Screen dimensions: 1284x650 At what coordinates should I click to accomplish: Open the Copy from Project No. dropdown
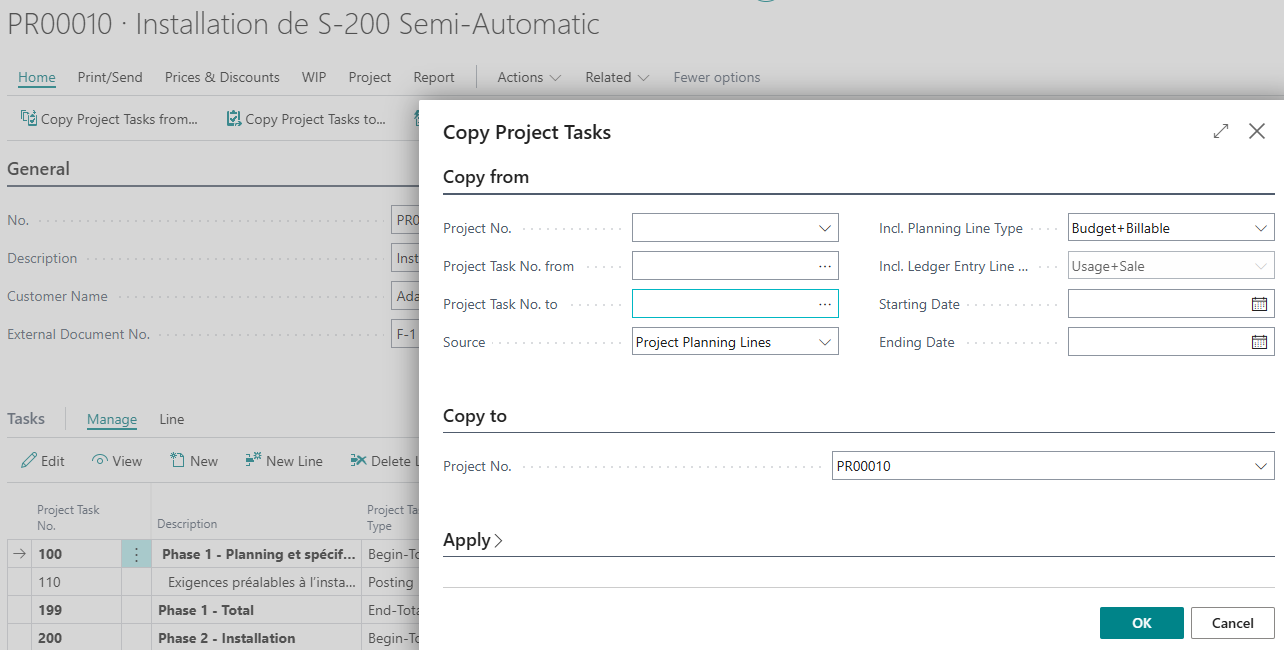(x=825, y=228)
